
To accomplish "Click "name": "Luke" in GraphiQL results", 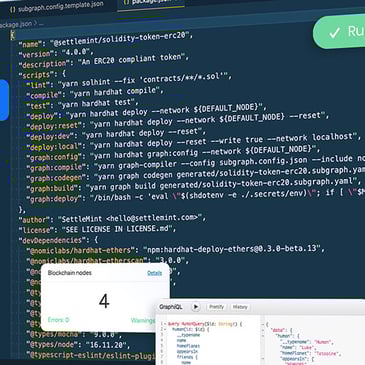I will (297, 348).
